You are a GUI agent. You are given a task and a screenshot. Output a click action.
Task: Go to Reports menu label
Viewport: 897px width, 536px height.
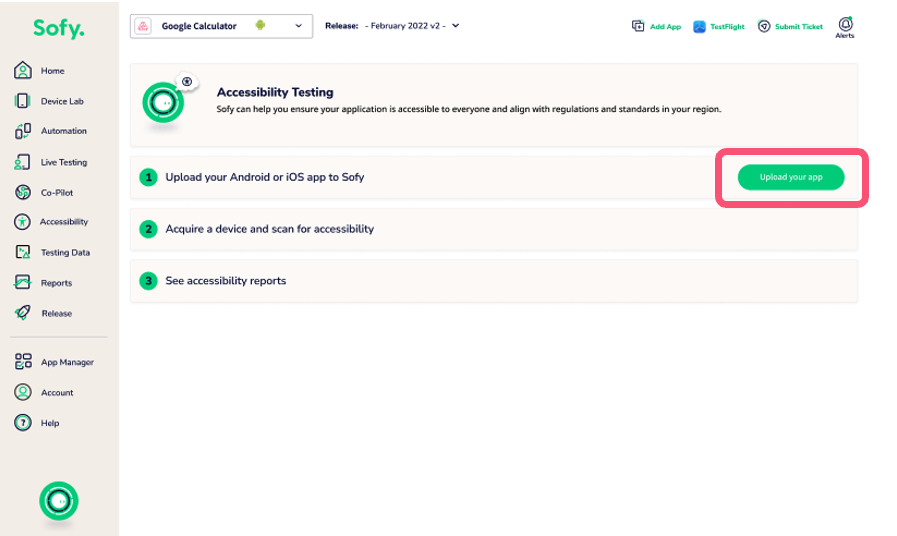click(57, 283)
